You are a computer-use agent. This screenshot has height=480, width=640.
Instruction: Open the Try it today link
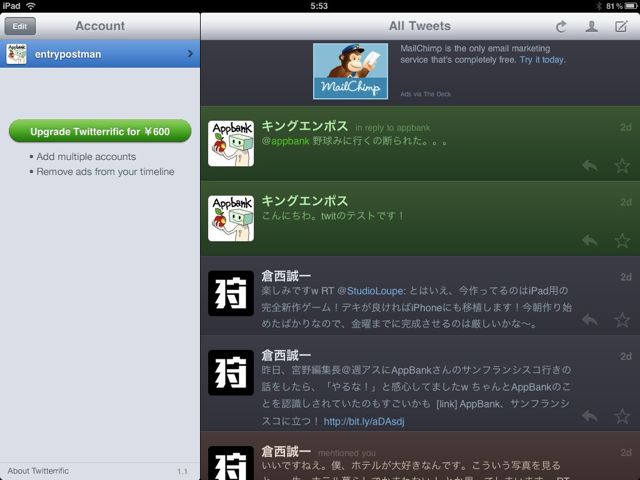(542, 60)
